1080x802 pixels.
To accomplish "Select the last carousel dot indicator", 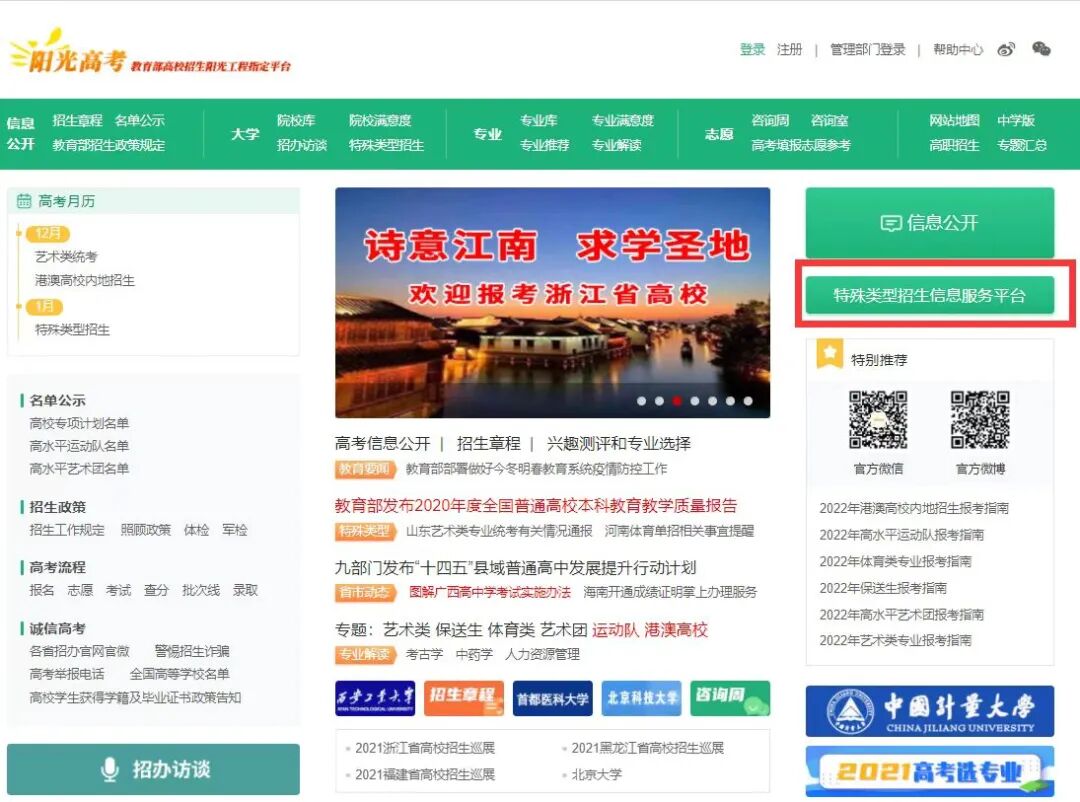I will tap(748, 401).
